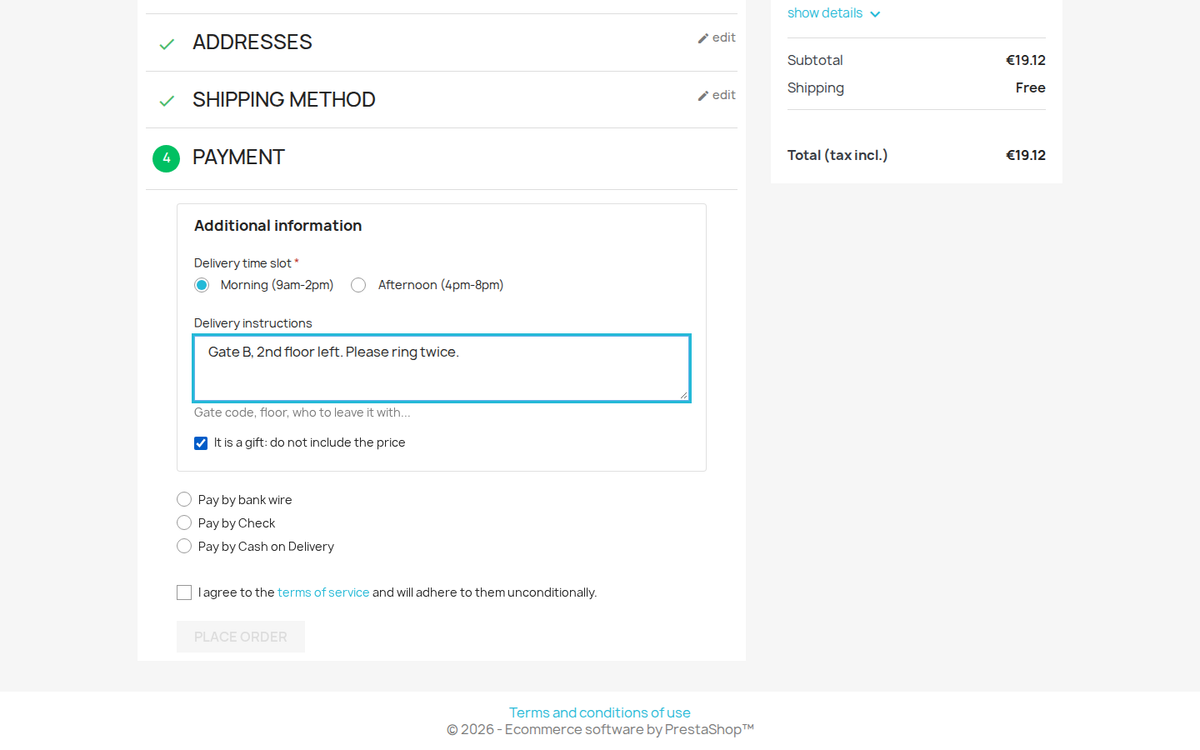Edit the Addresses step
This screenshot has height=750, width=1200.
717,38
